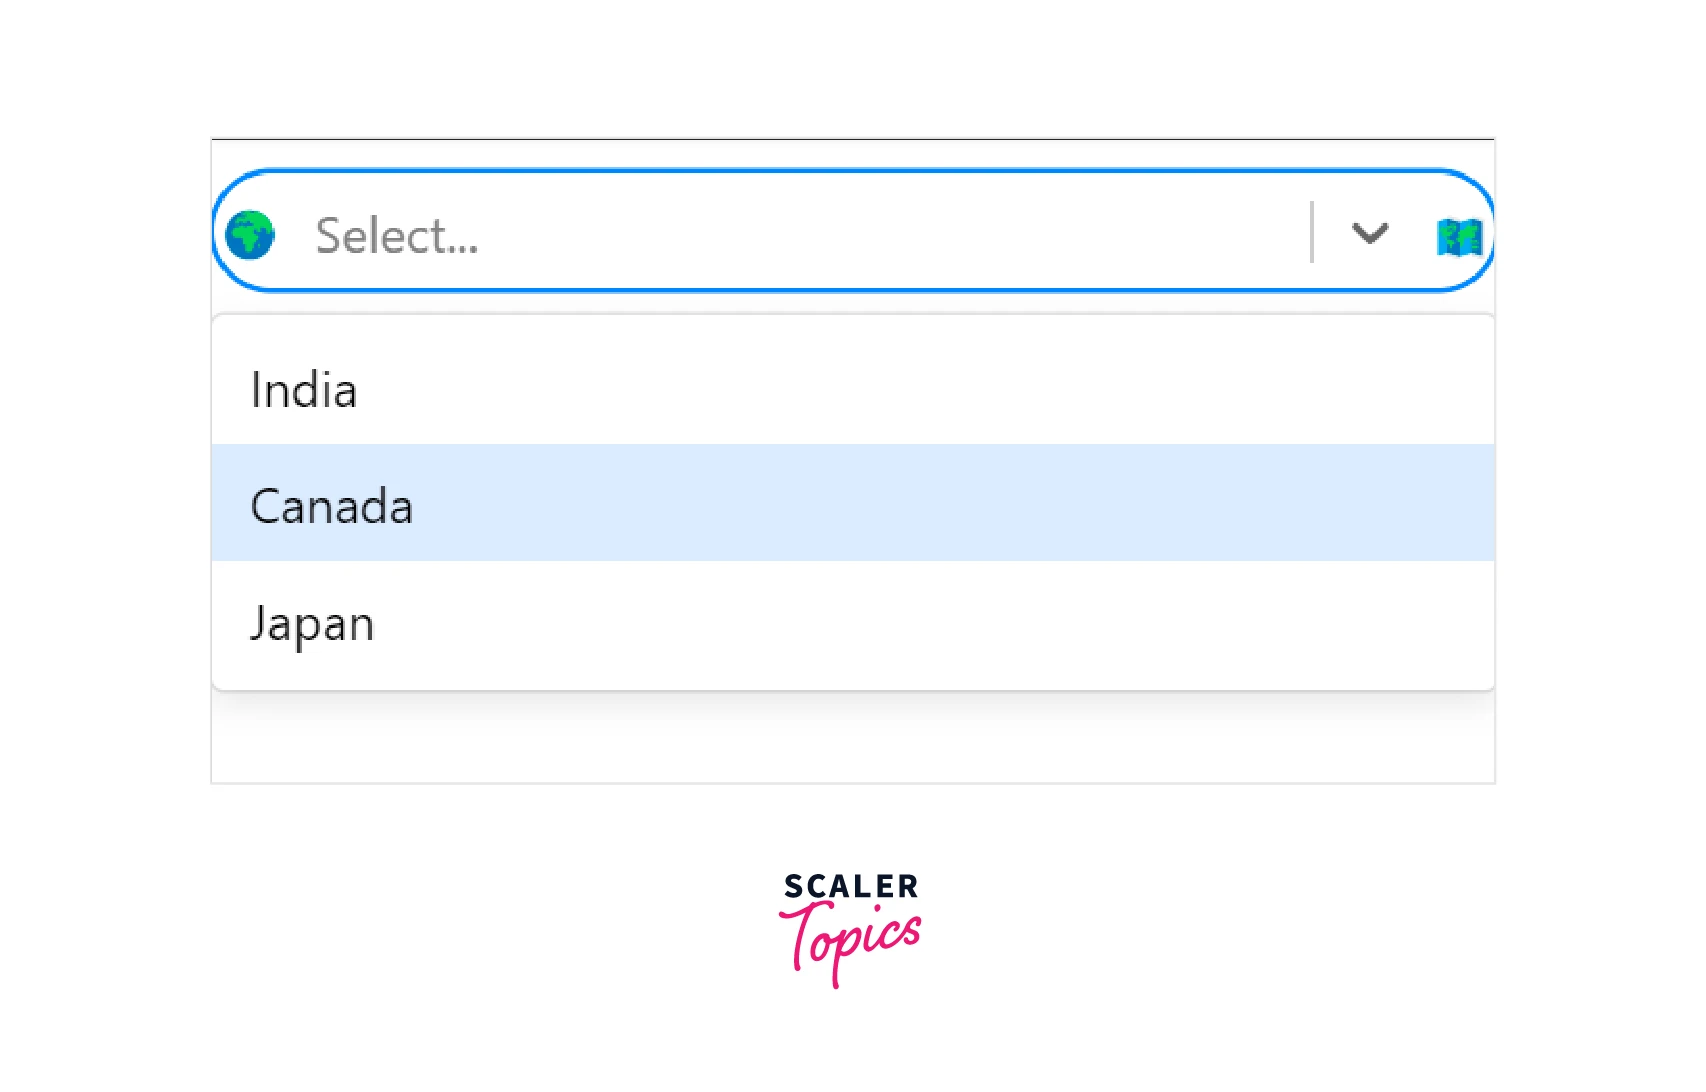Click the word Canada in the list
The image size is (1706, 1092).
click(331, 506)
